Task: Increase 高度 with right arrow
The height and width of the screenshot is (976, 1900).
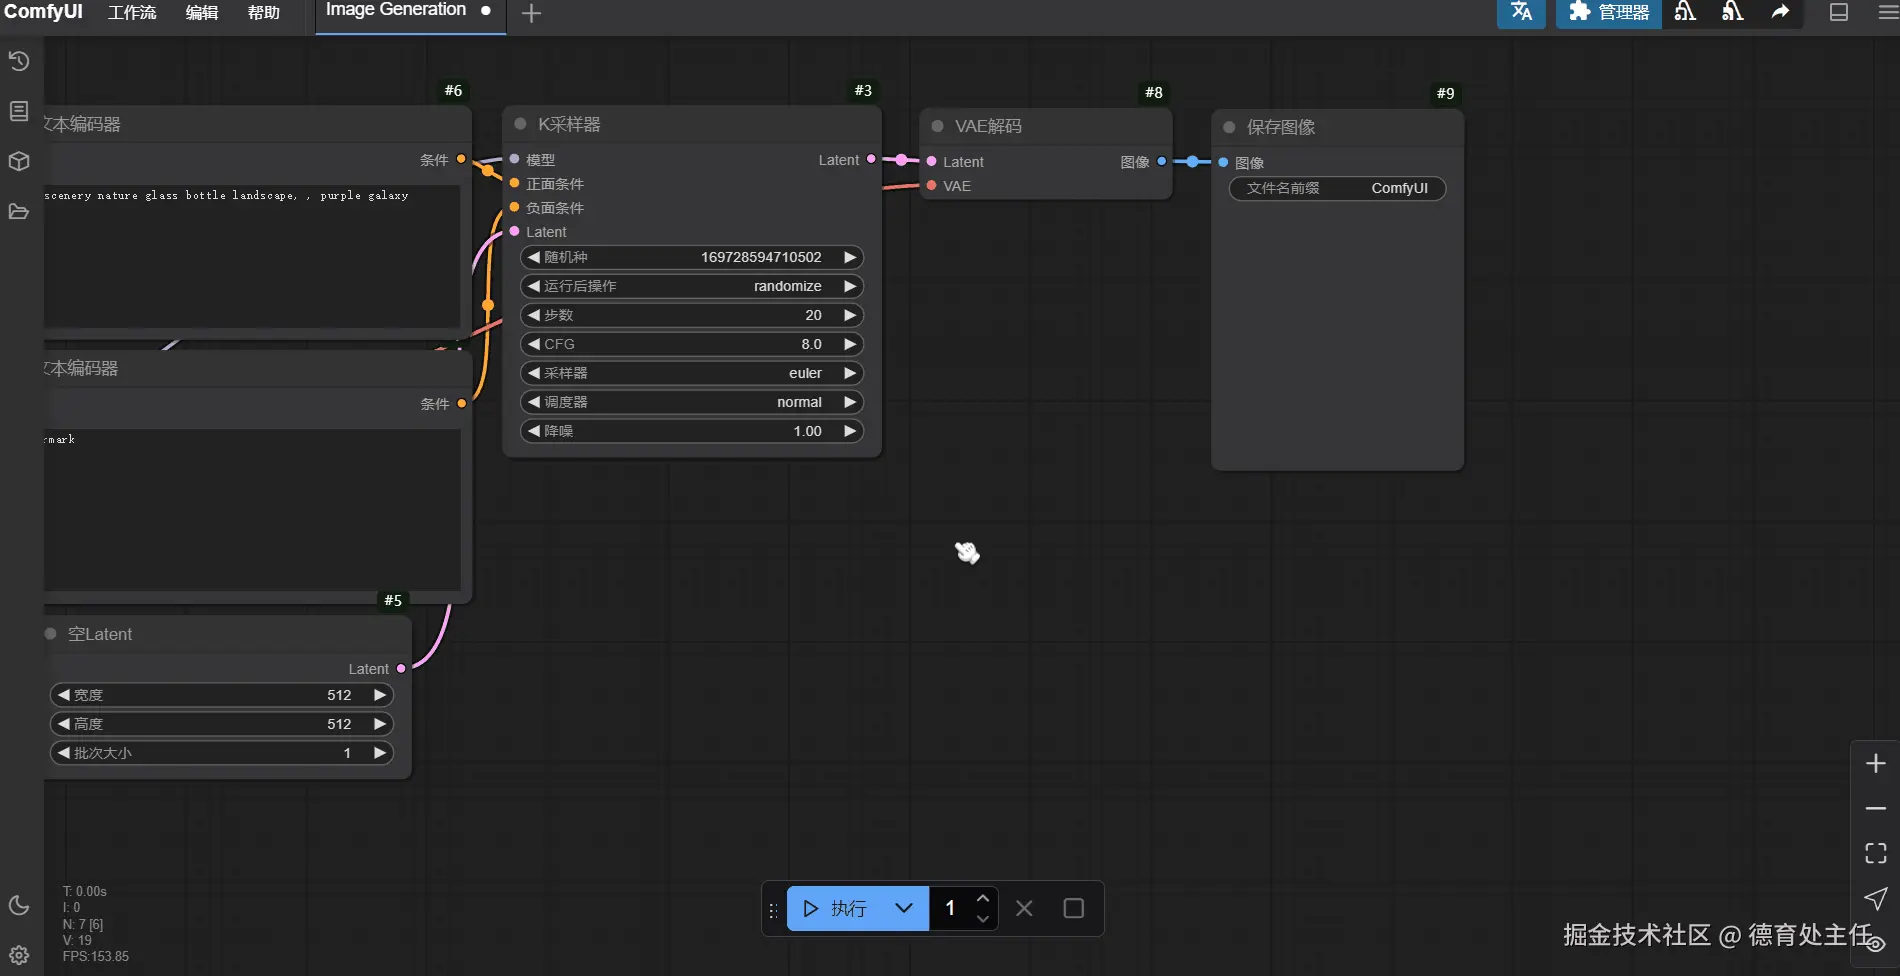Action: tap(379, 724)
